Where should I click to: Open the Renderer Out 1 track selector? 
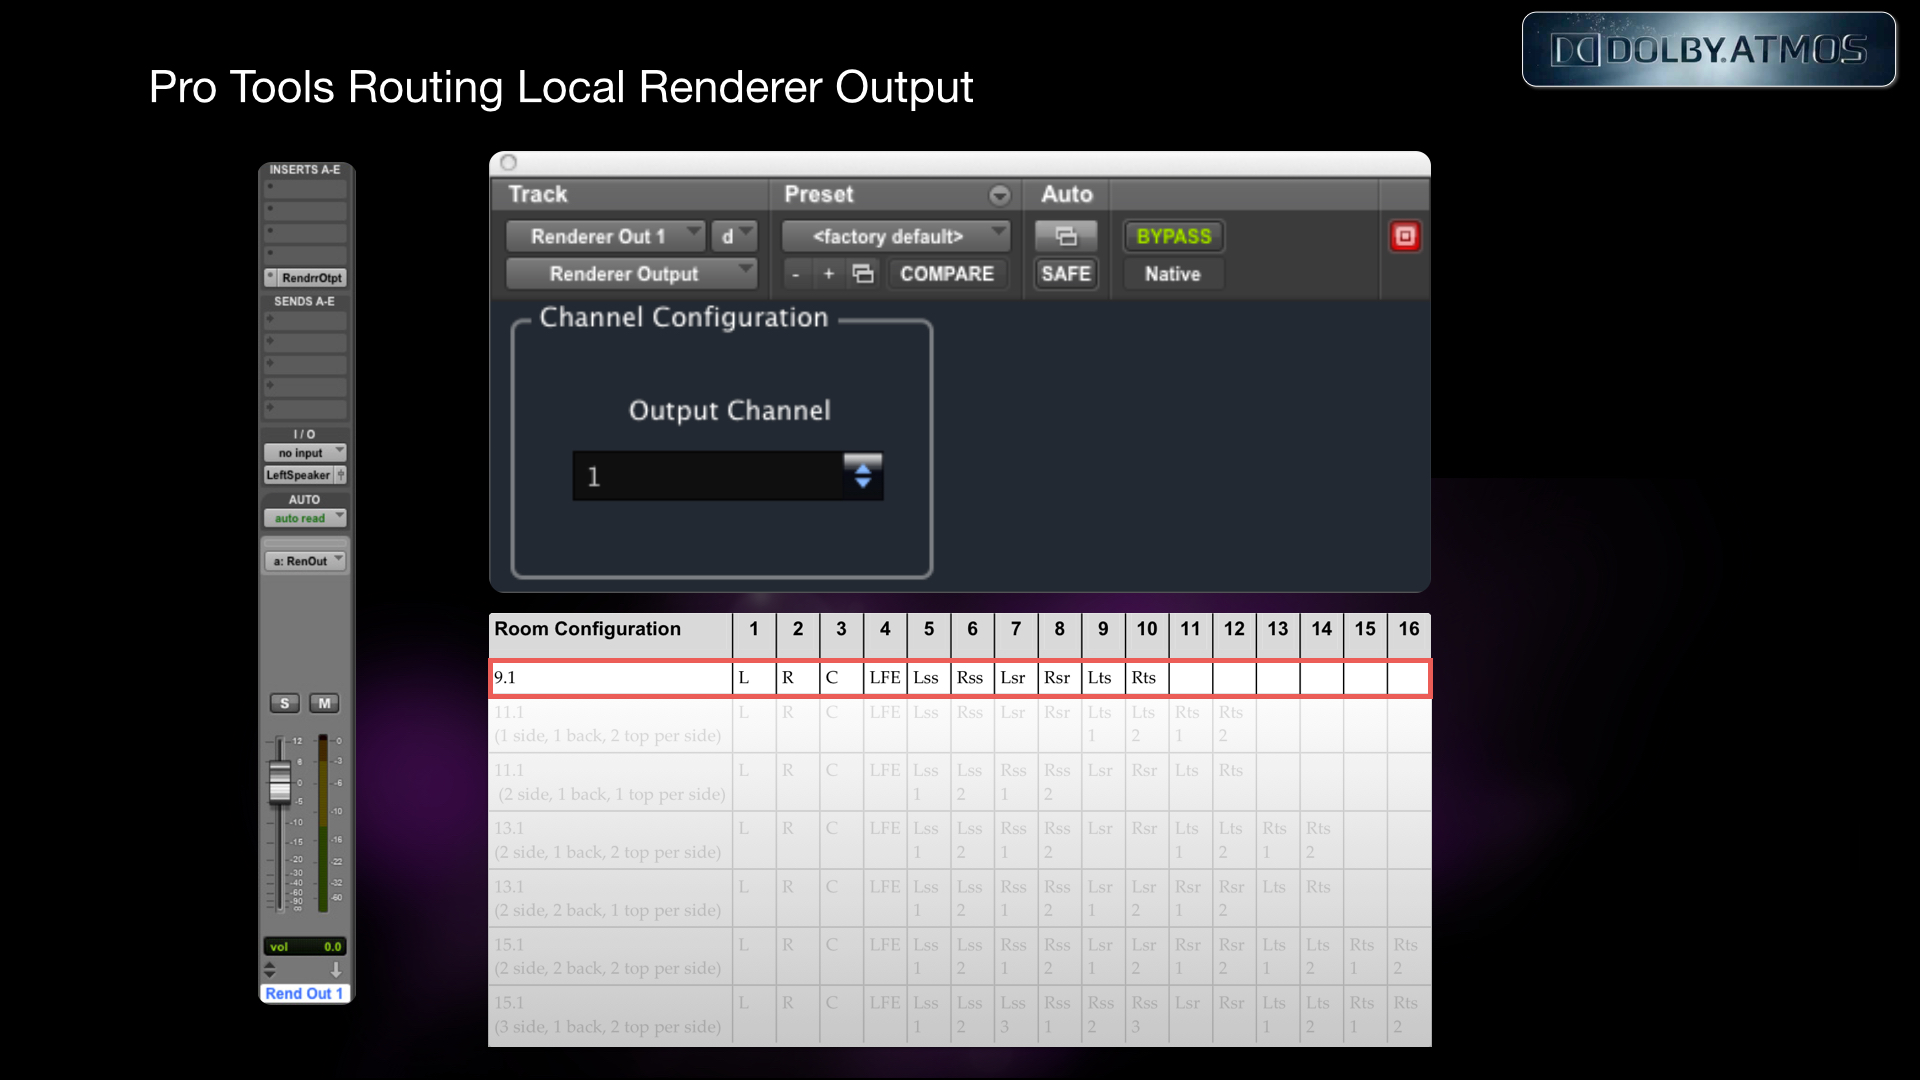605,236
